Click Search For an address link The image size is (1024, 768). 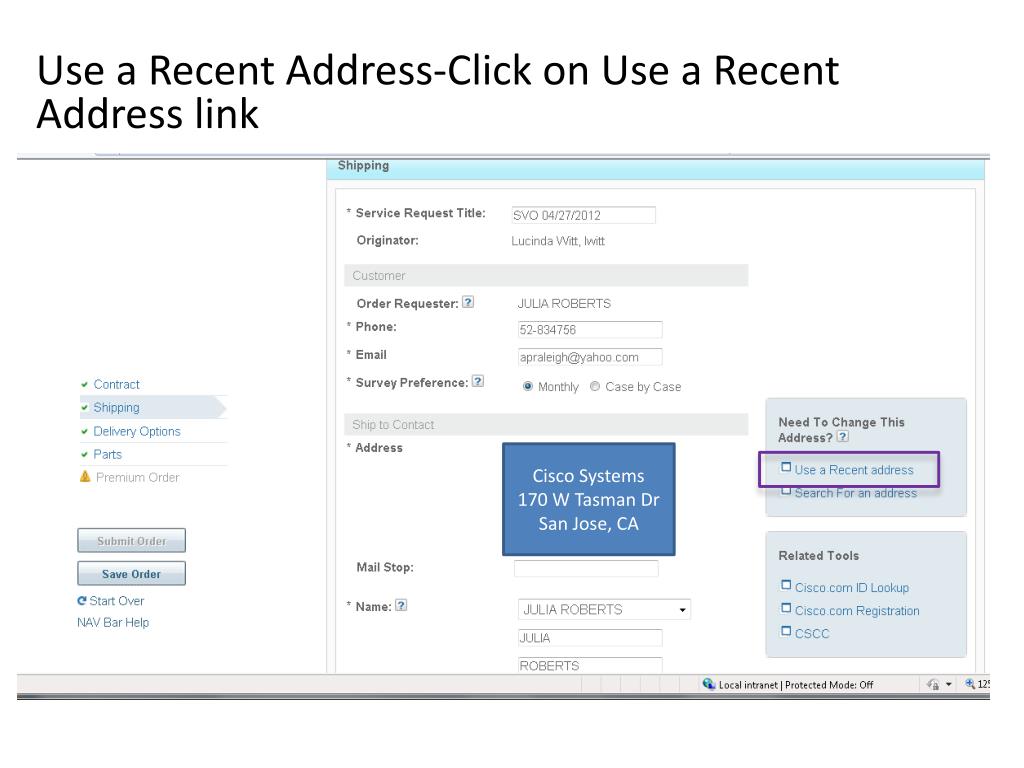(856, 493)
